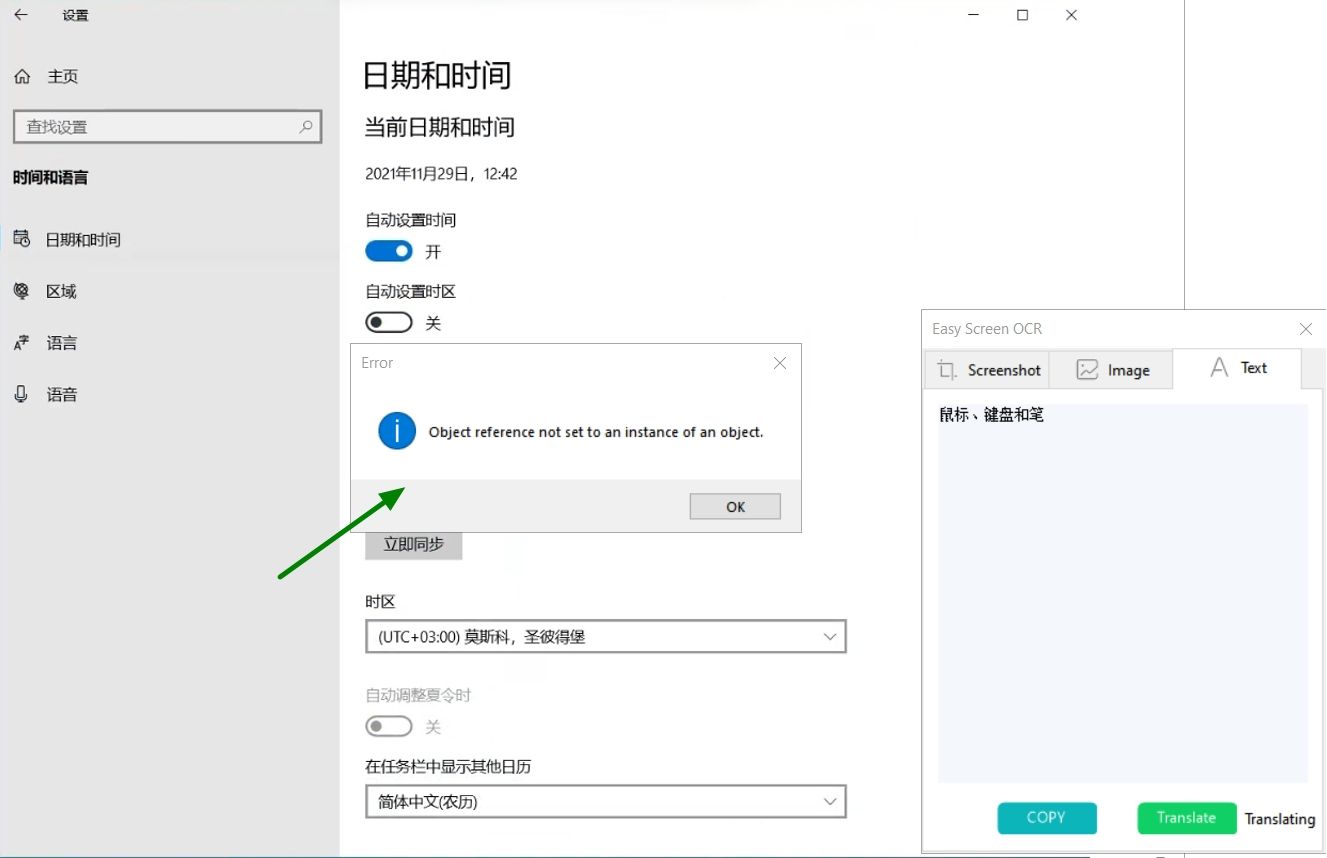Click the blue info icon in Error dialog
This screenshot has height=858, width=1327.
(x=397, y=431)
